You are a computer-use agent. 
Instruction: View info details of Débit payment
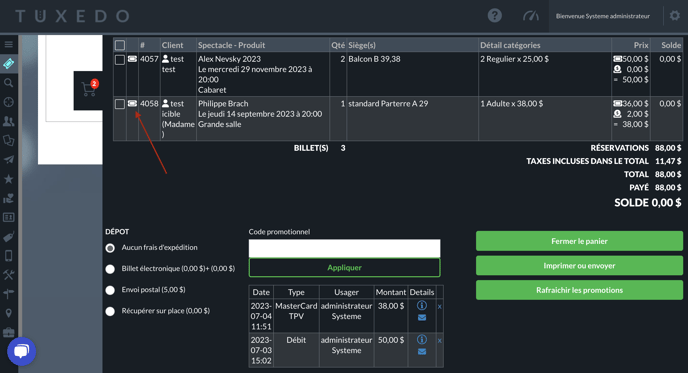(422, 339)
